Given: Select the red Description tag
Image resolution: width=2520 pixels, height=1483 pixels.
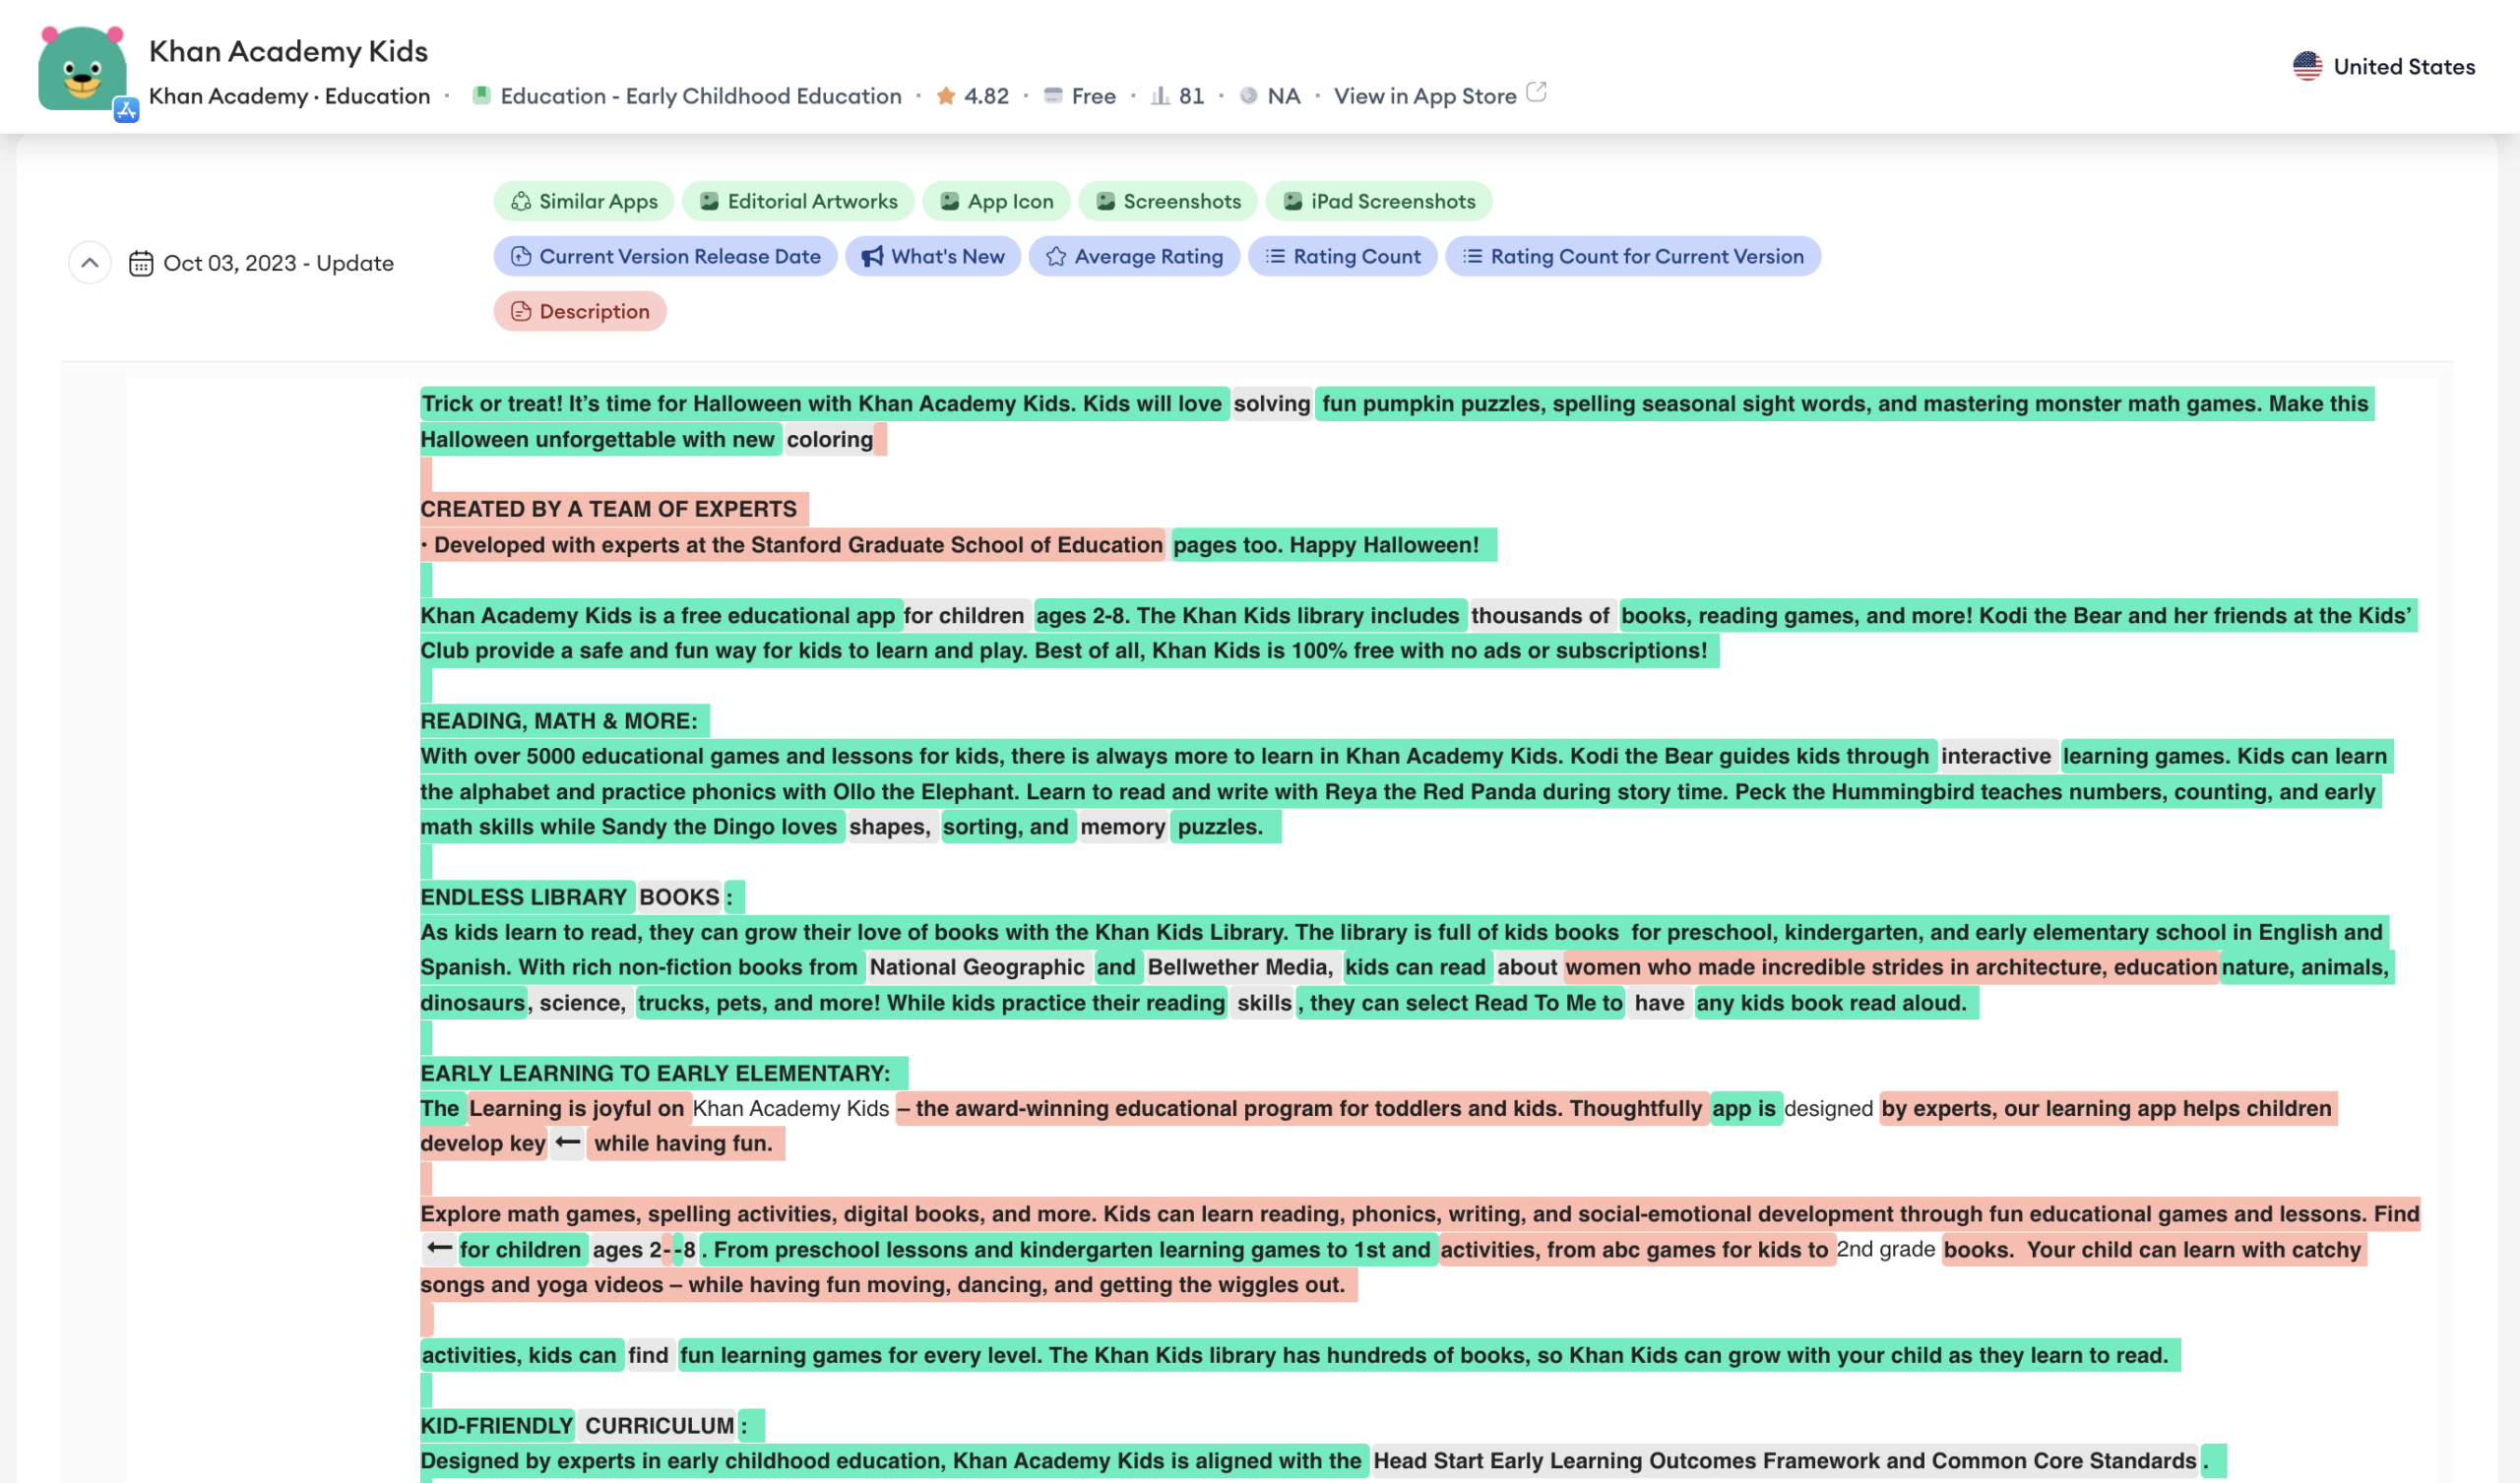Looking at the screenshot, I should 580,311.
